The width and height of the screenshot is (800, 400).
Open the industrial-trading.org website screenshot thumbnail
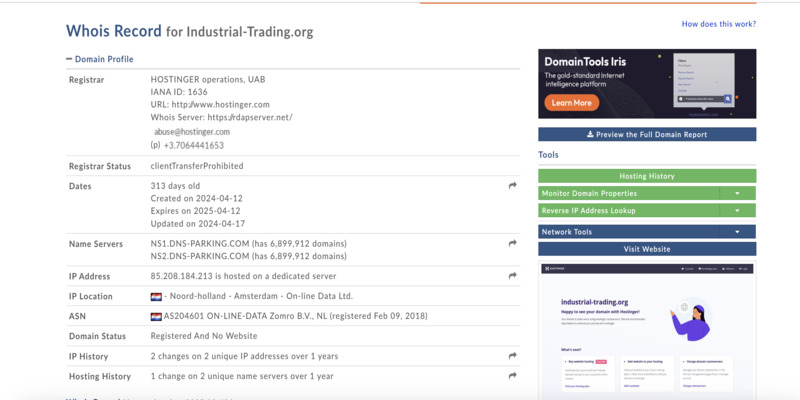[x=647, y=331]
